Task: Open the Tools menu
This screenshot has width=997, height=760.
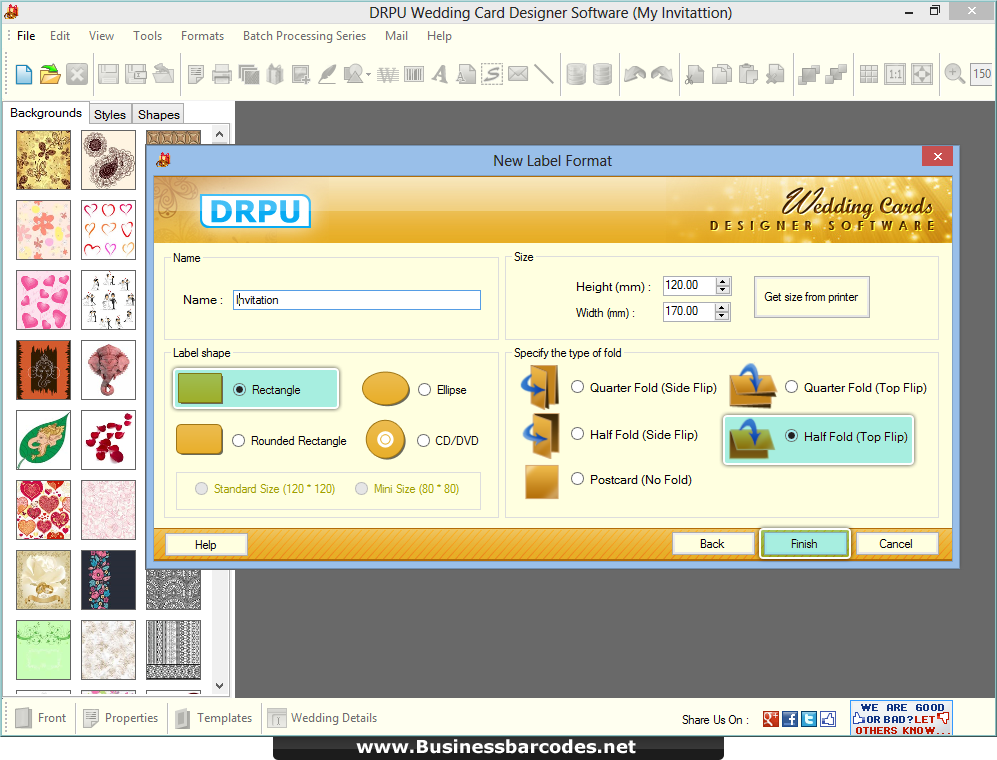Action: tap(148, 36)
